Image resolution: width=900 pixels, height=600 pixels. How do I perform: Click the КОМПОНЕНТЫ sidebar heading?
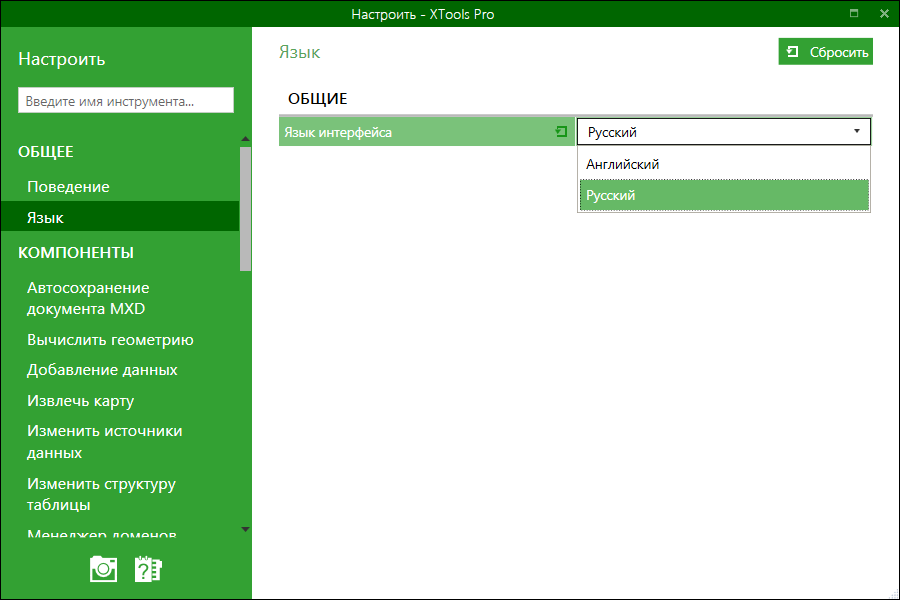(76, 253)
